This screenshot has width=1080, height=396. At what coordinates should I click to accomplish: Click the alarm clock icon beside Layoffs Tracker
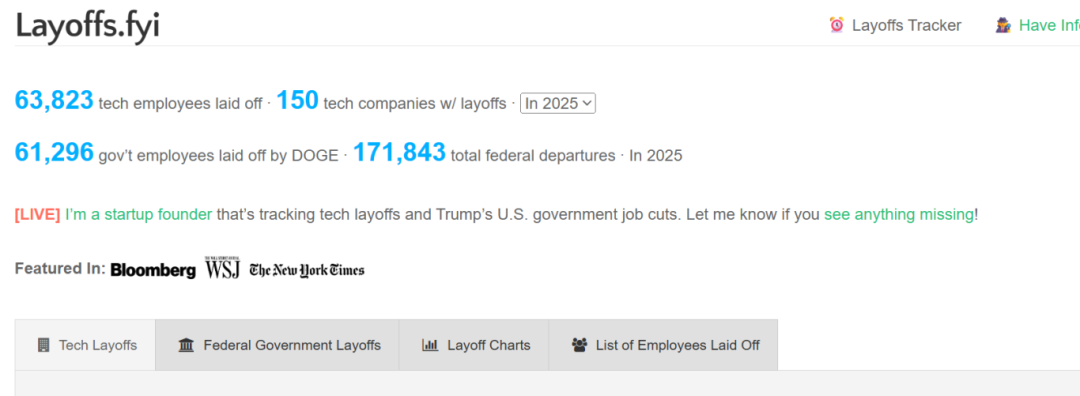pos(837,25)
